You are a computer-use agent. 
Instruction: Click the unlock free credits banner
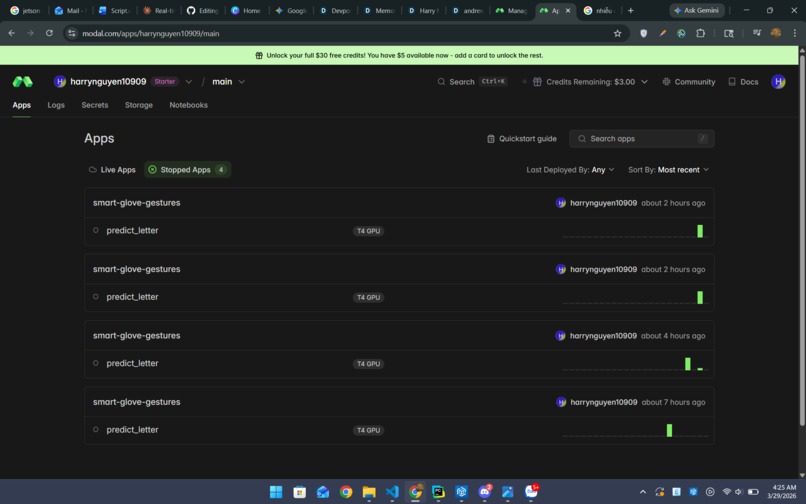(399, 55)
